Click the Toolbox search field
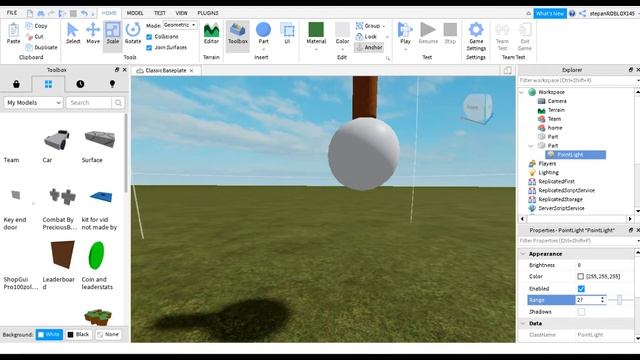 [x=89, y=103]
